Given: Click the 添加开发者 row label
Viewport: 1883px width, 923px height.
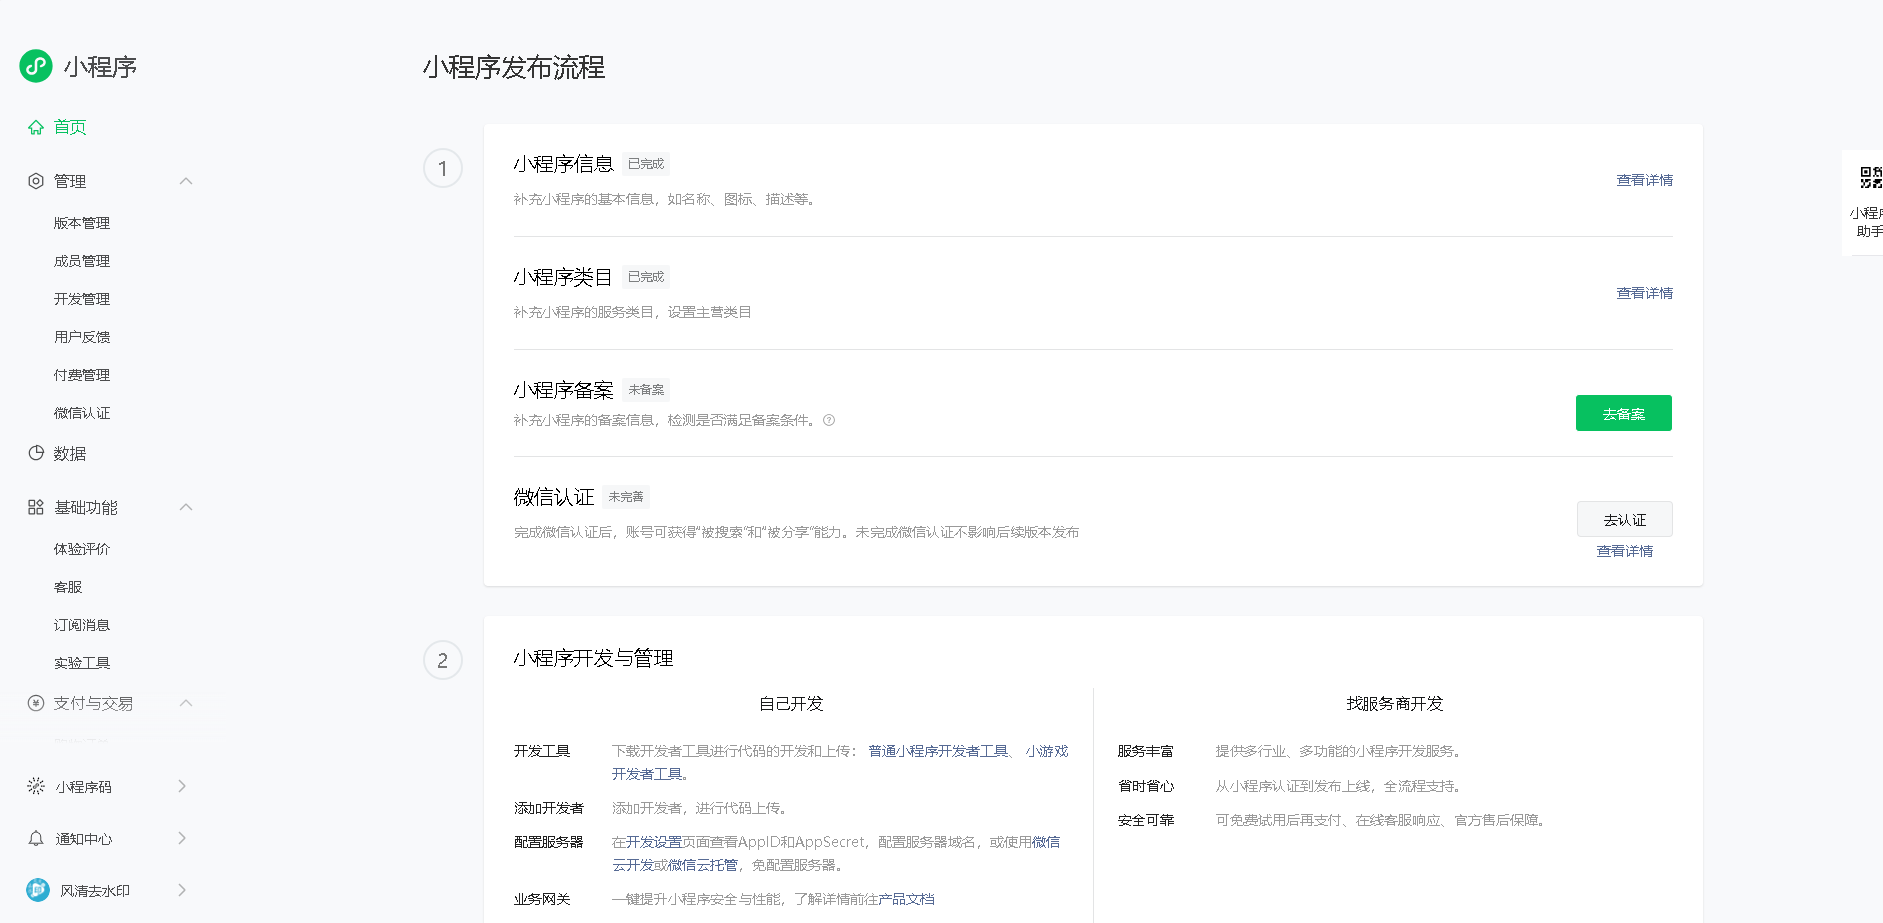Looking at the screenshot, I should (x=549, y=808).
